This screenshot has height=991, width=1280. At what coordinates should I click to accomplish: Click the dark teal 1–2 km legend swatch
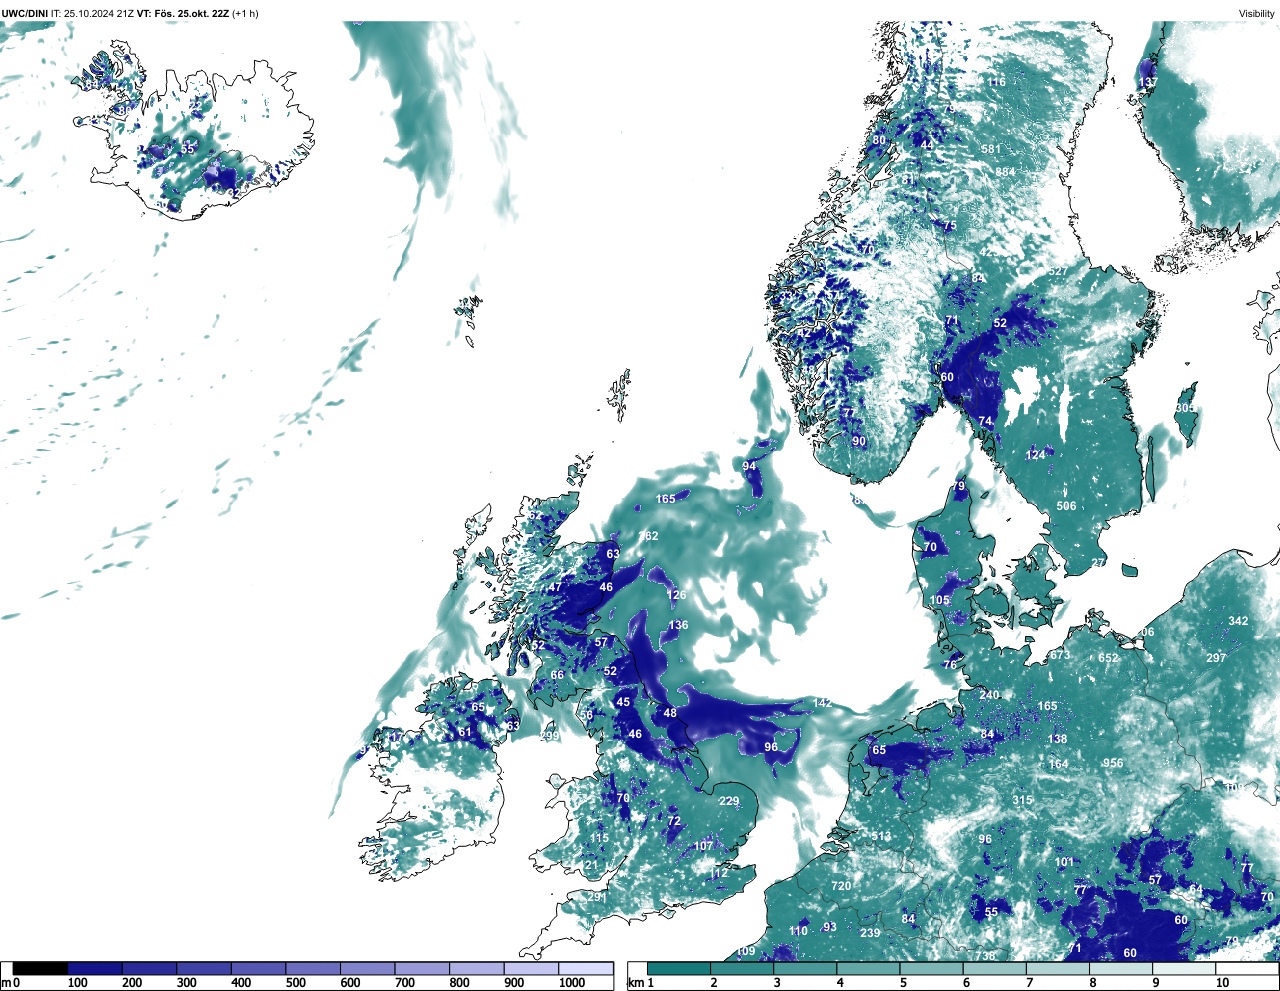(x=679, y=968)
